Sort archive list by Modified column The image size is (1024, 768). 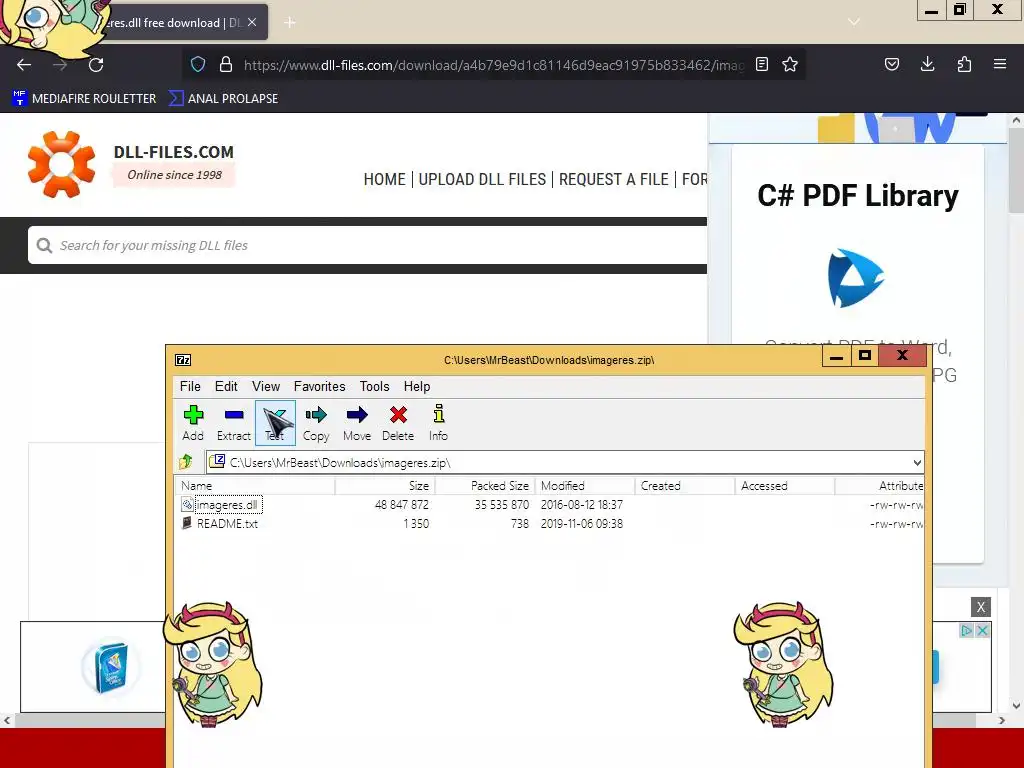585,486
